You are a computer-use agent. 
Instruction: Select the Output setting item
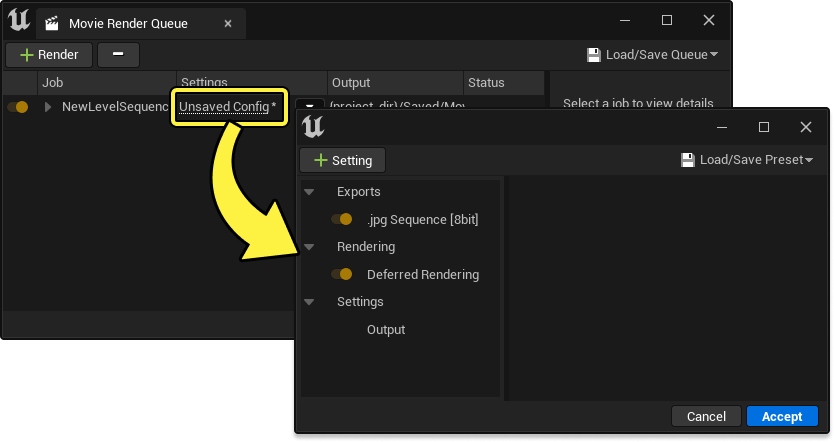click(x=386, y=330)
